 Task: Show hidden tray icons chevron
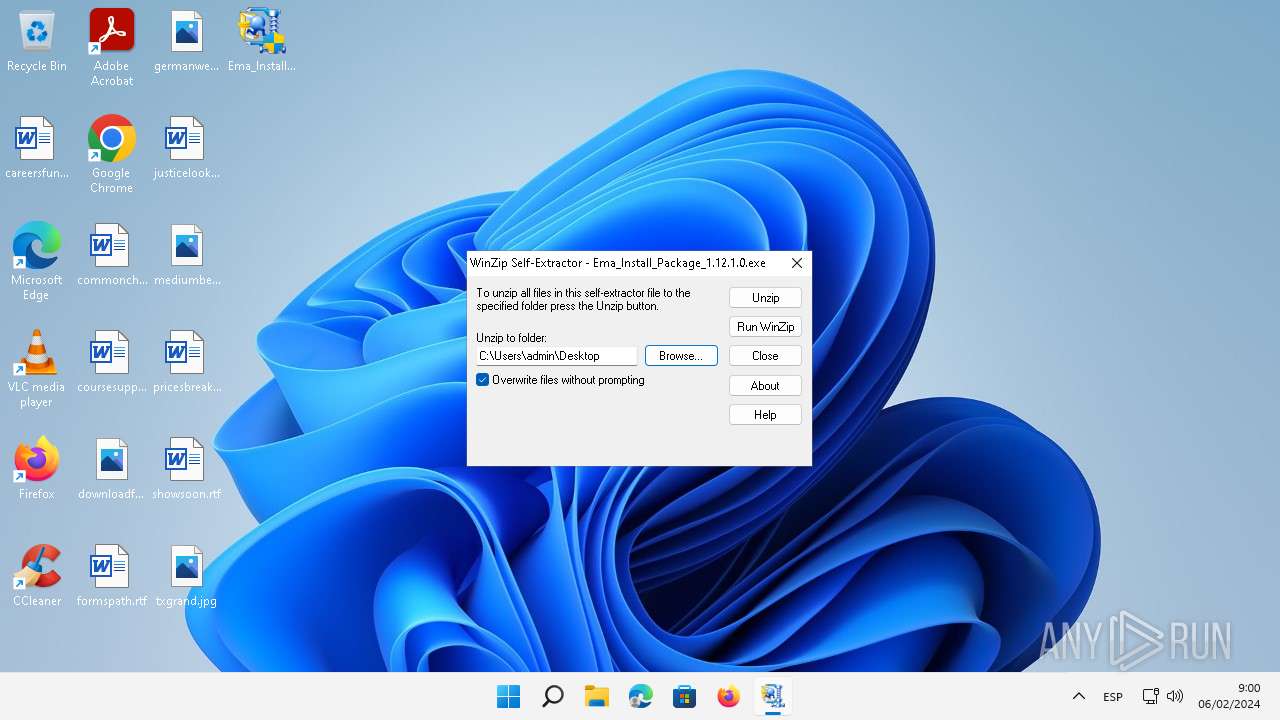(x=1079, y=696)
